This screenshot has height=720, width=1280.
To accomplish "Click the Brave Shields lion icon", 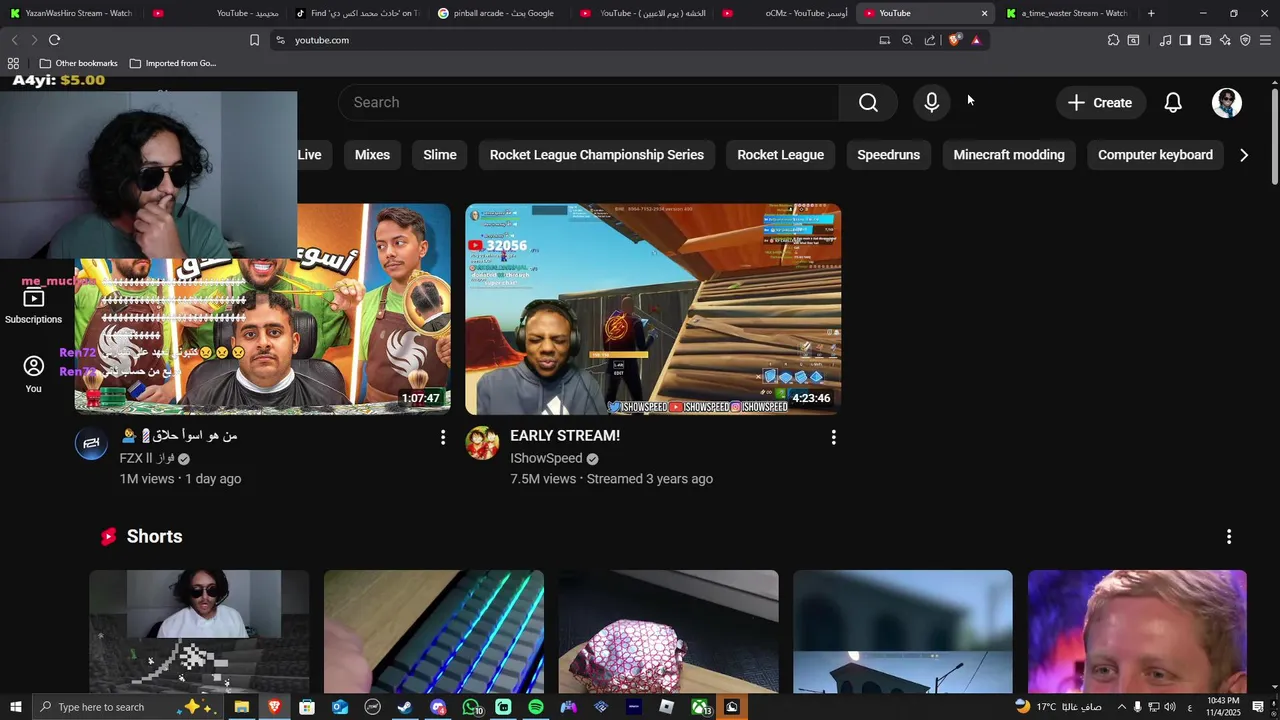I will point(954,40).
